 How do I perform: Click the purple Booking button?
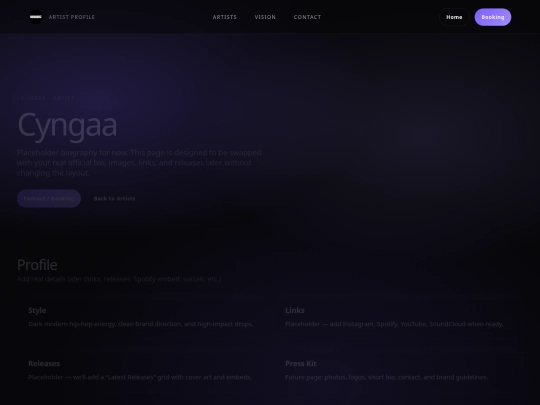[x=493, y=17]
